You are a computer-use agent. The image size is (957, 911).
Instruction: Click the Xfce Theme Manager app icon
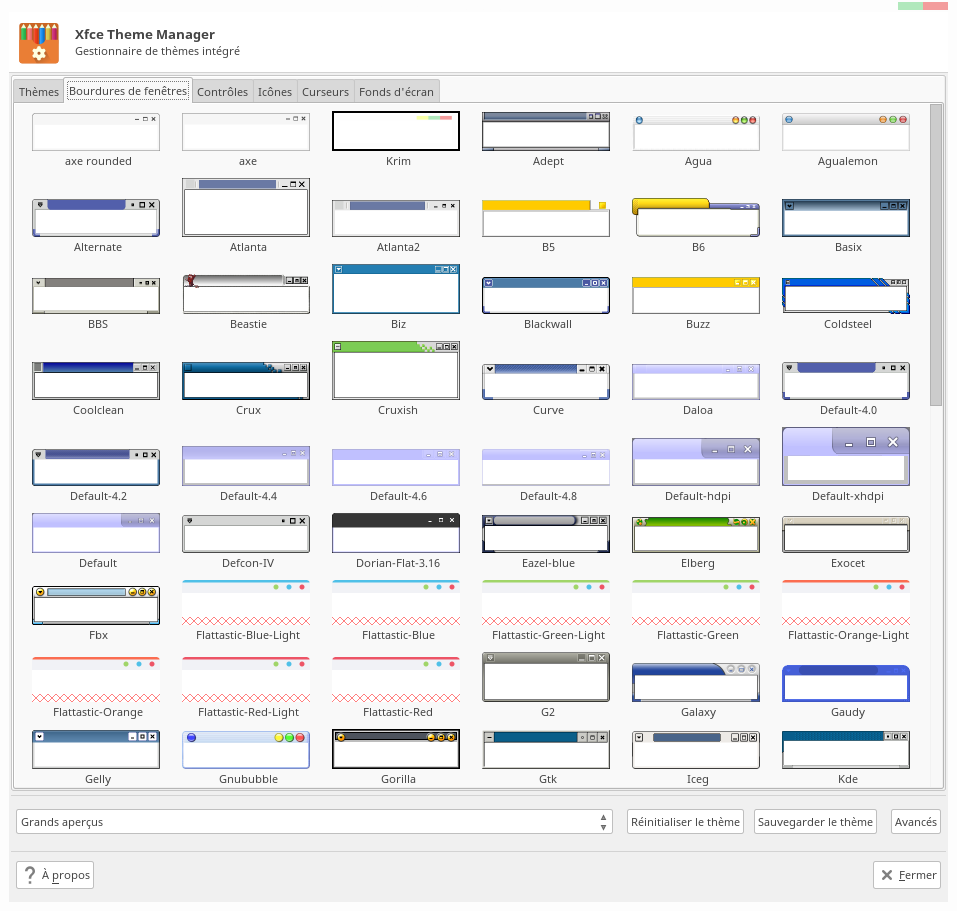(39, 43)
